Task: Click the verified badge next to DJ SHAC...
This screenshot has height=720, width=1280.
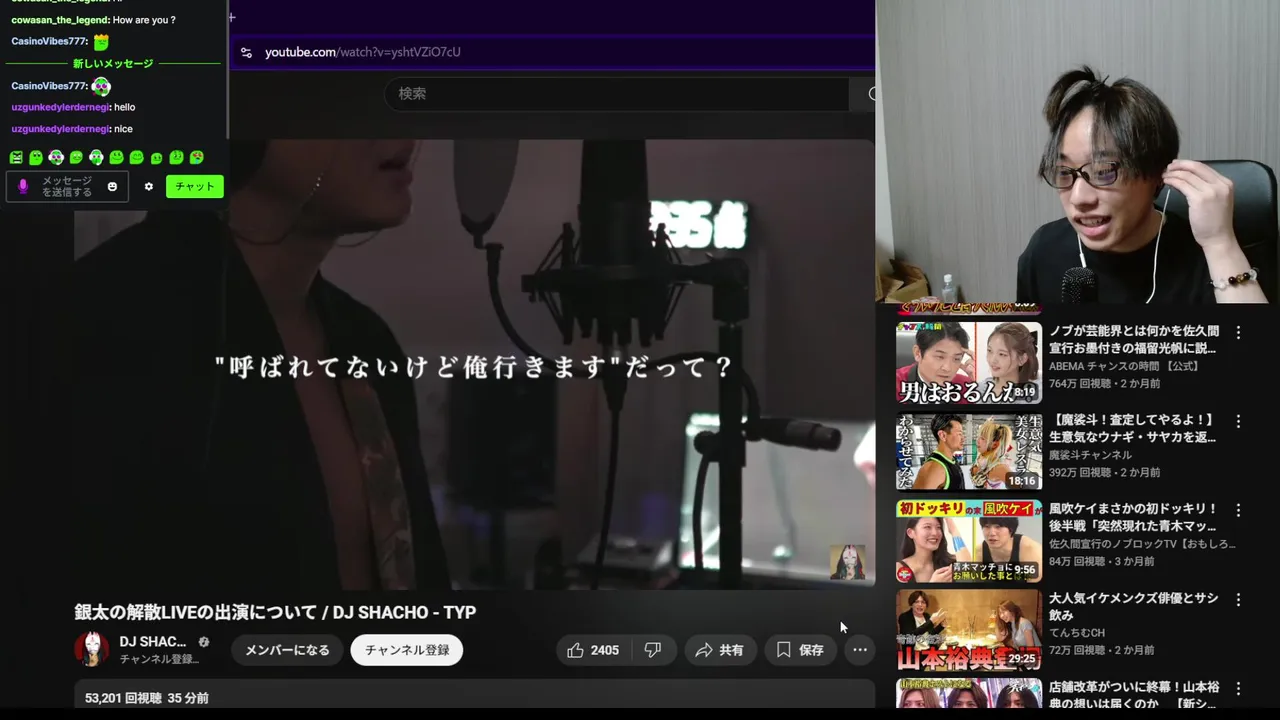Action: 204,642
